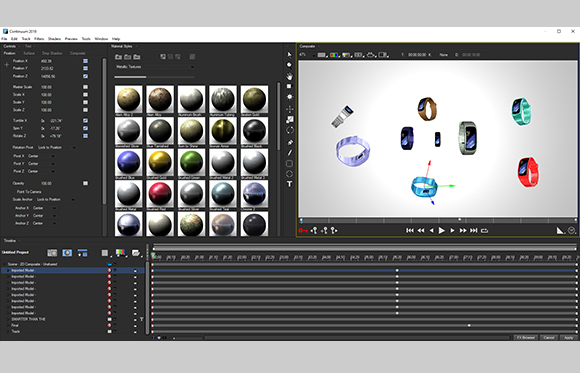Select the arrow selection tool
This screenshot has width=580, height=373.
(289, 54)
